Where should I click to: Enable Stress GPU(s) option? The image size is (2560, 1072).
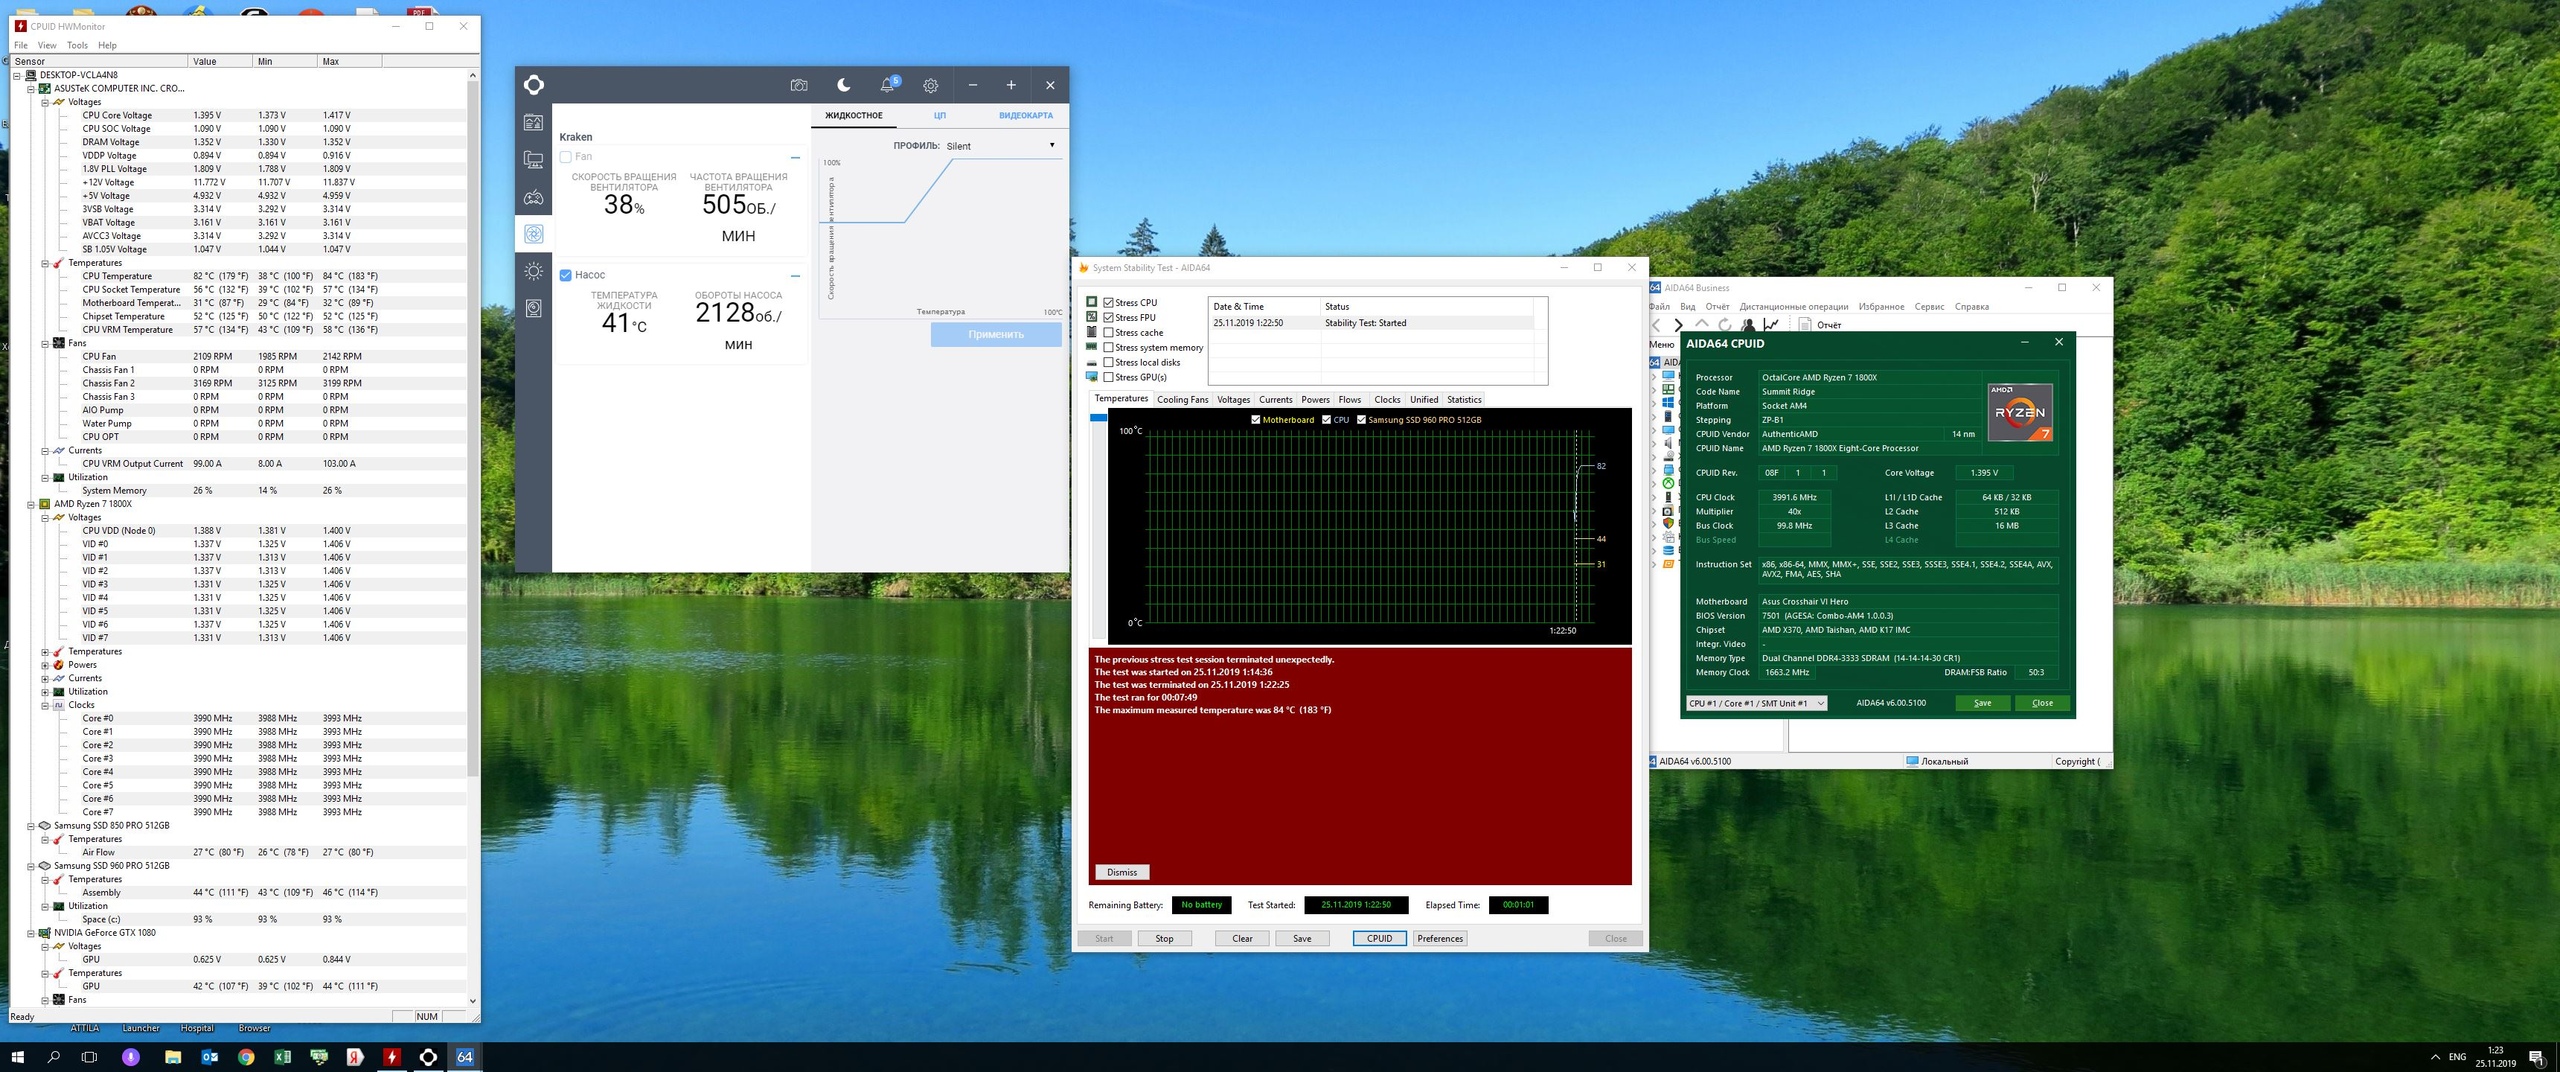point(1108,377)
